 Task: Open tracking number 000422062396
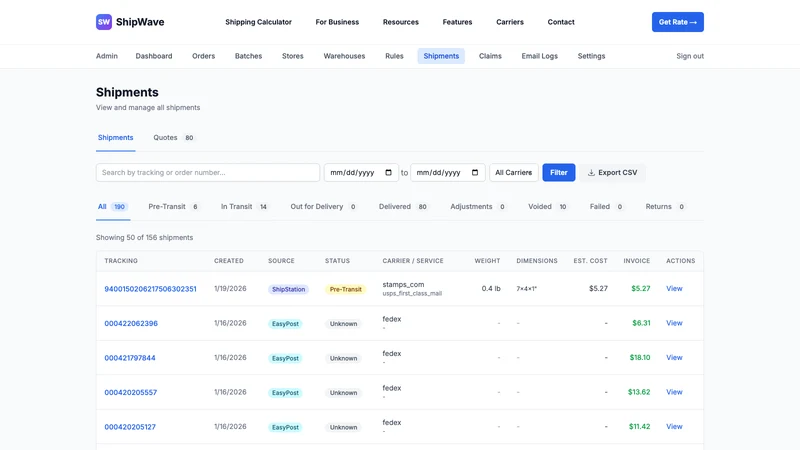click(131, 323)
